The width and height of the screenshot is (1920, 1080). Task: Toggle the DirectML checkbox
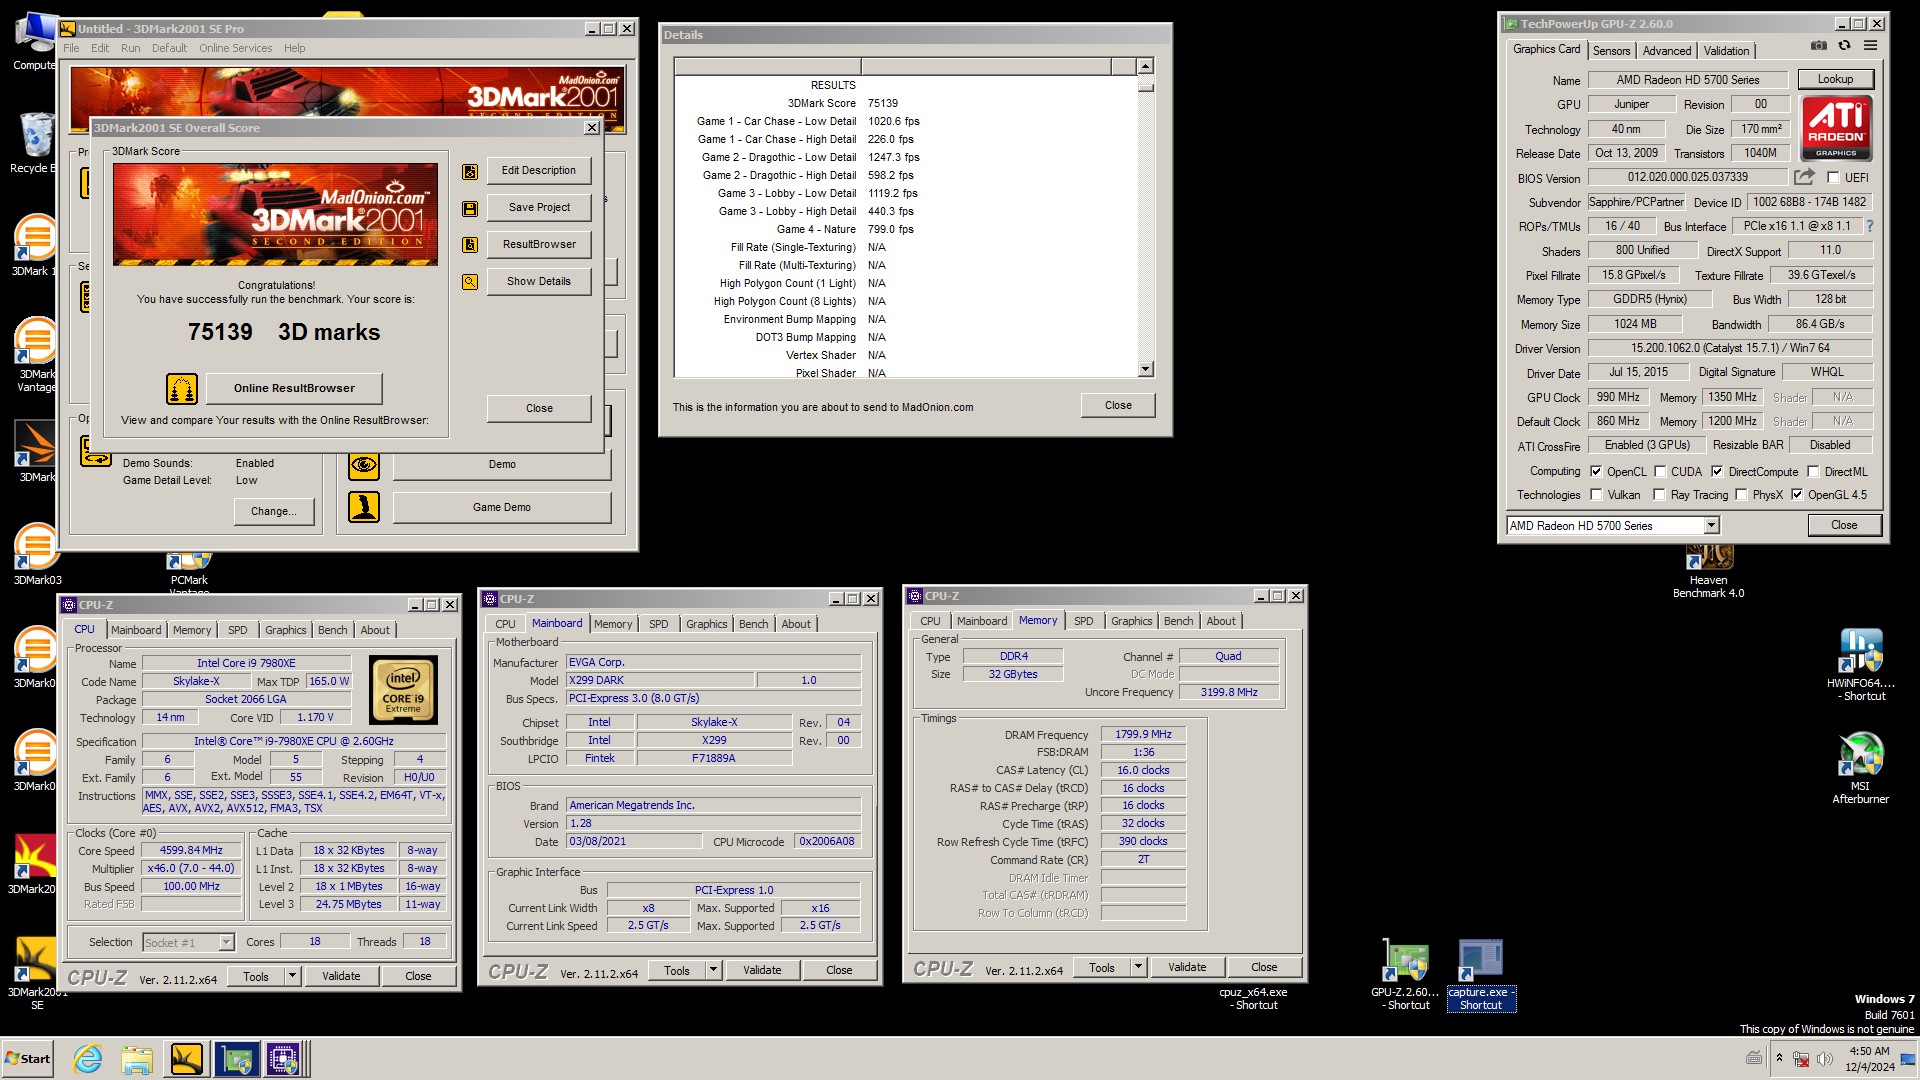1813,471
